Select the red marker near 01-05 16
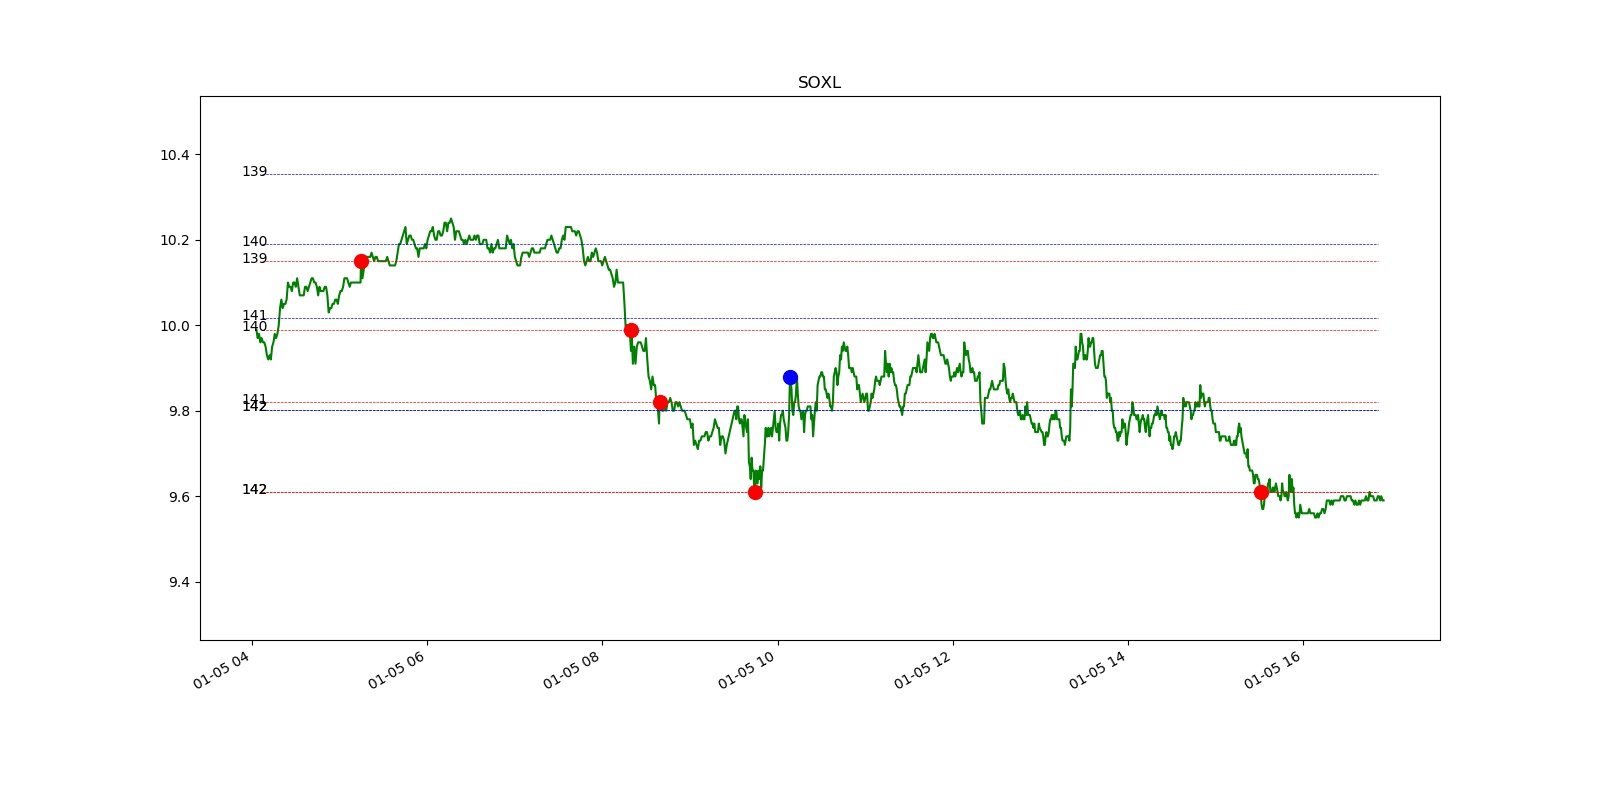This screenshot has width=1600, height=800. [x=1261, y=492]
